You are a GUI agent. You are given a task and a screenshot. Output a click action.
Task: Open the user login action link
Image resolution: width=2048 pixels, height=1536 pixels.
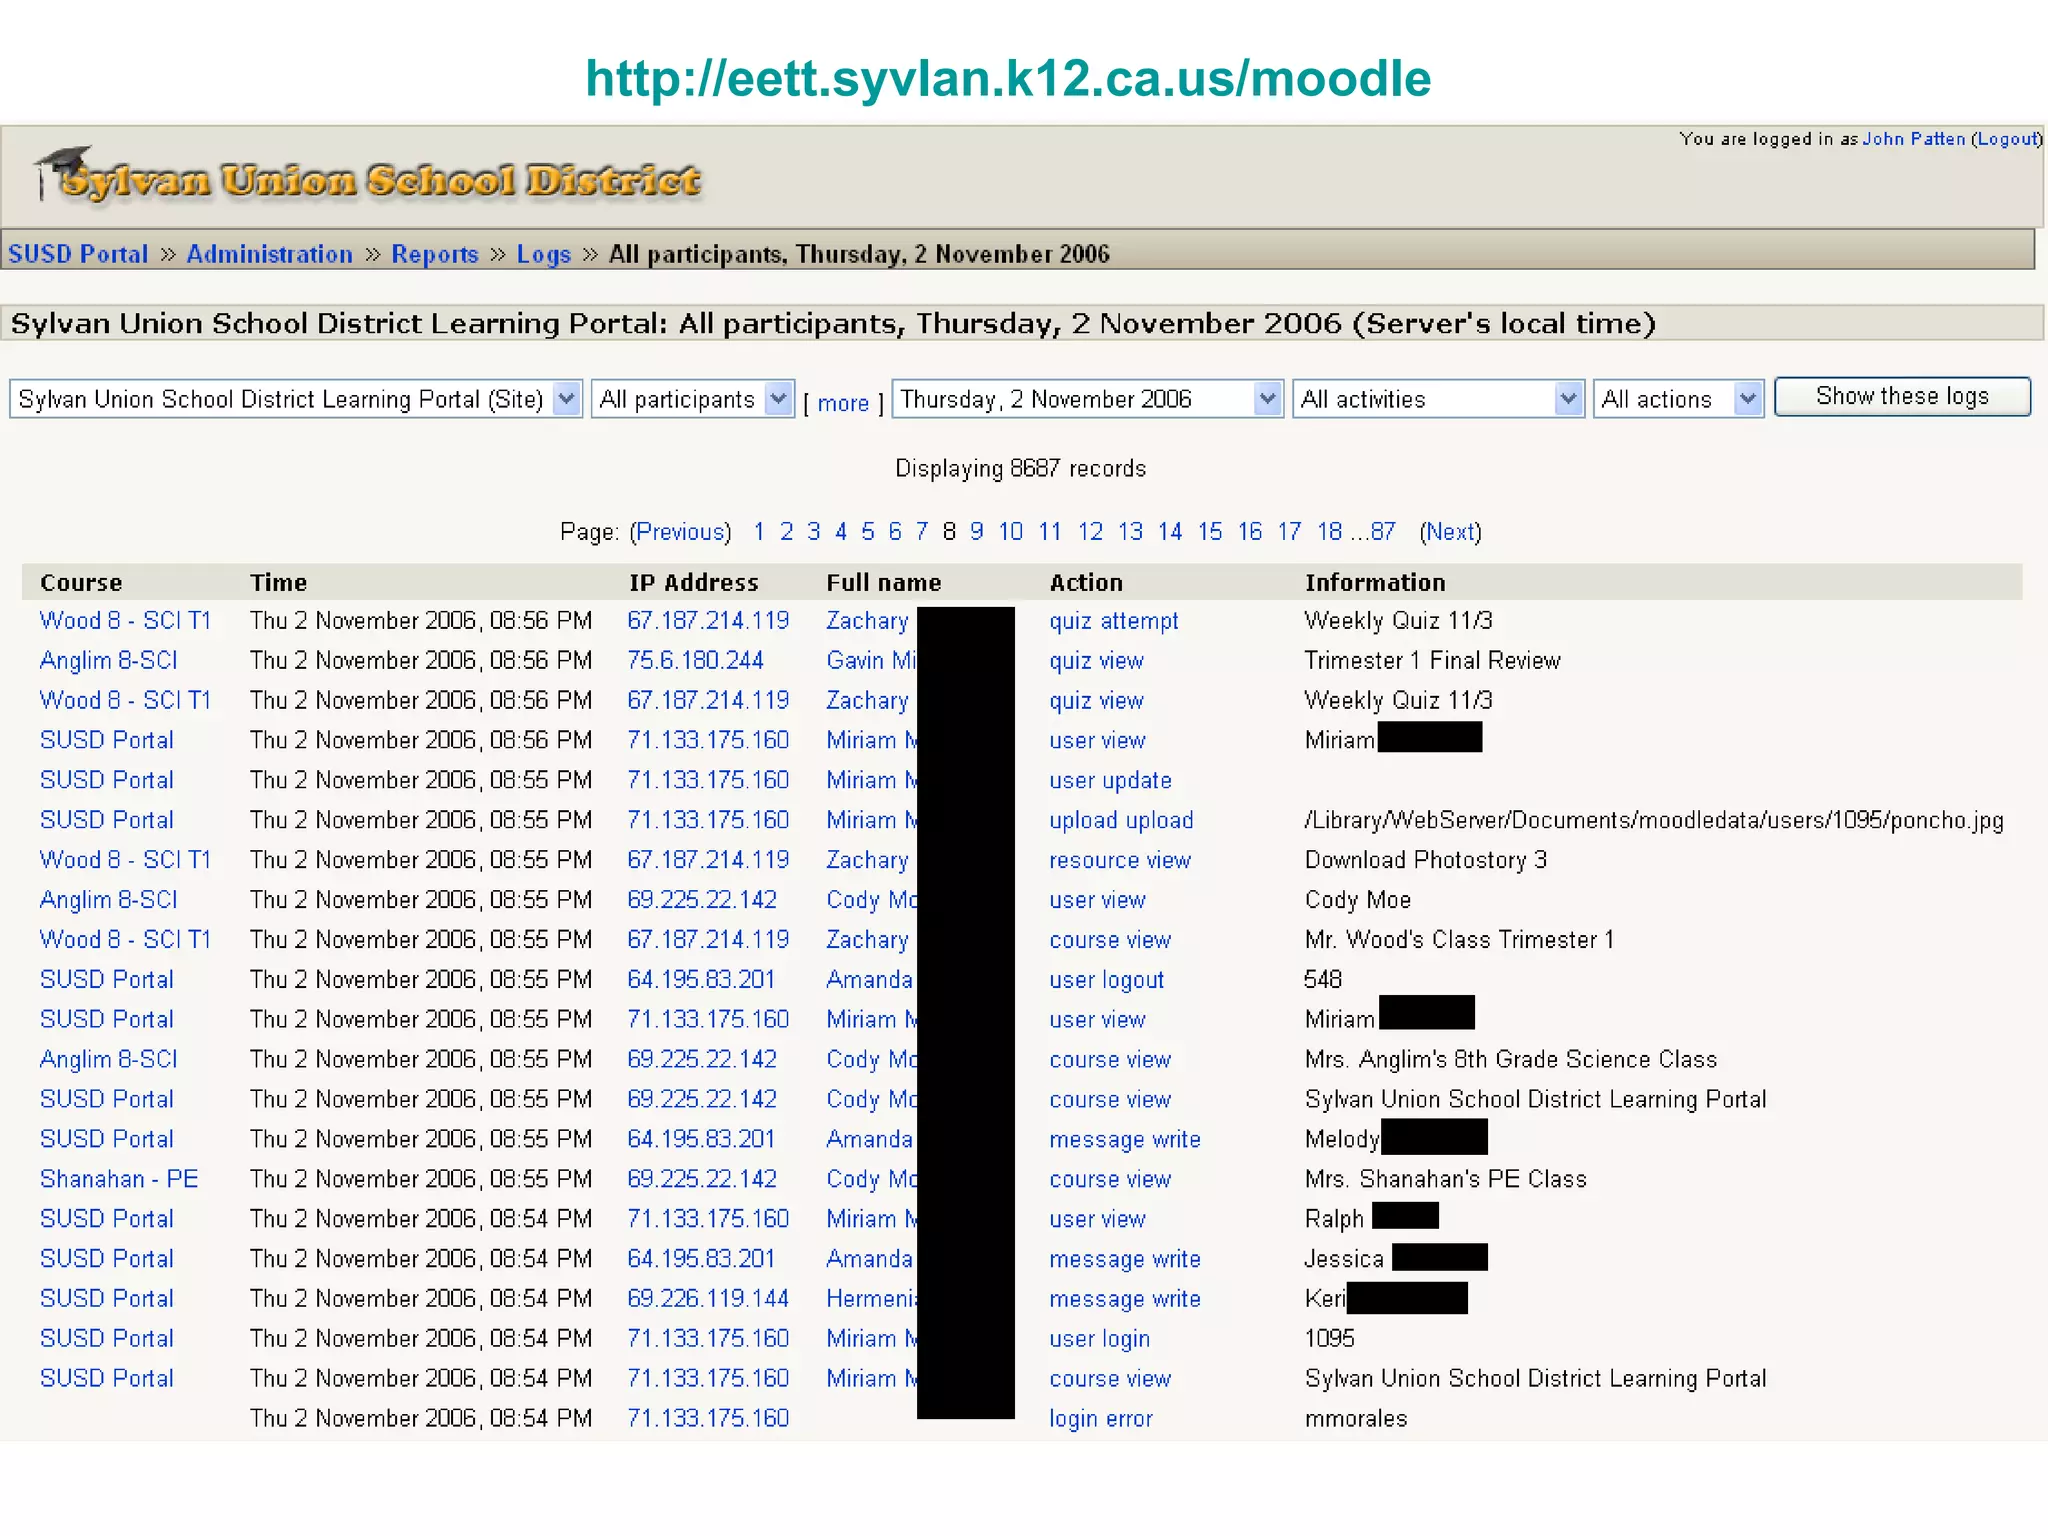coord(1100,1339)
